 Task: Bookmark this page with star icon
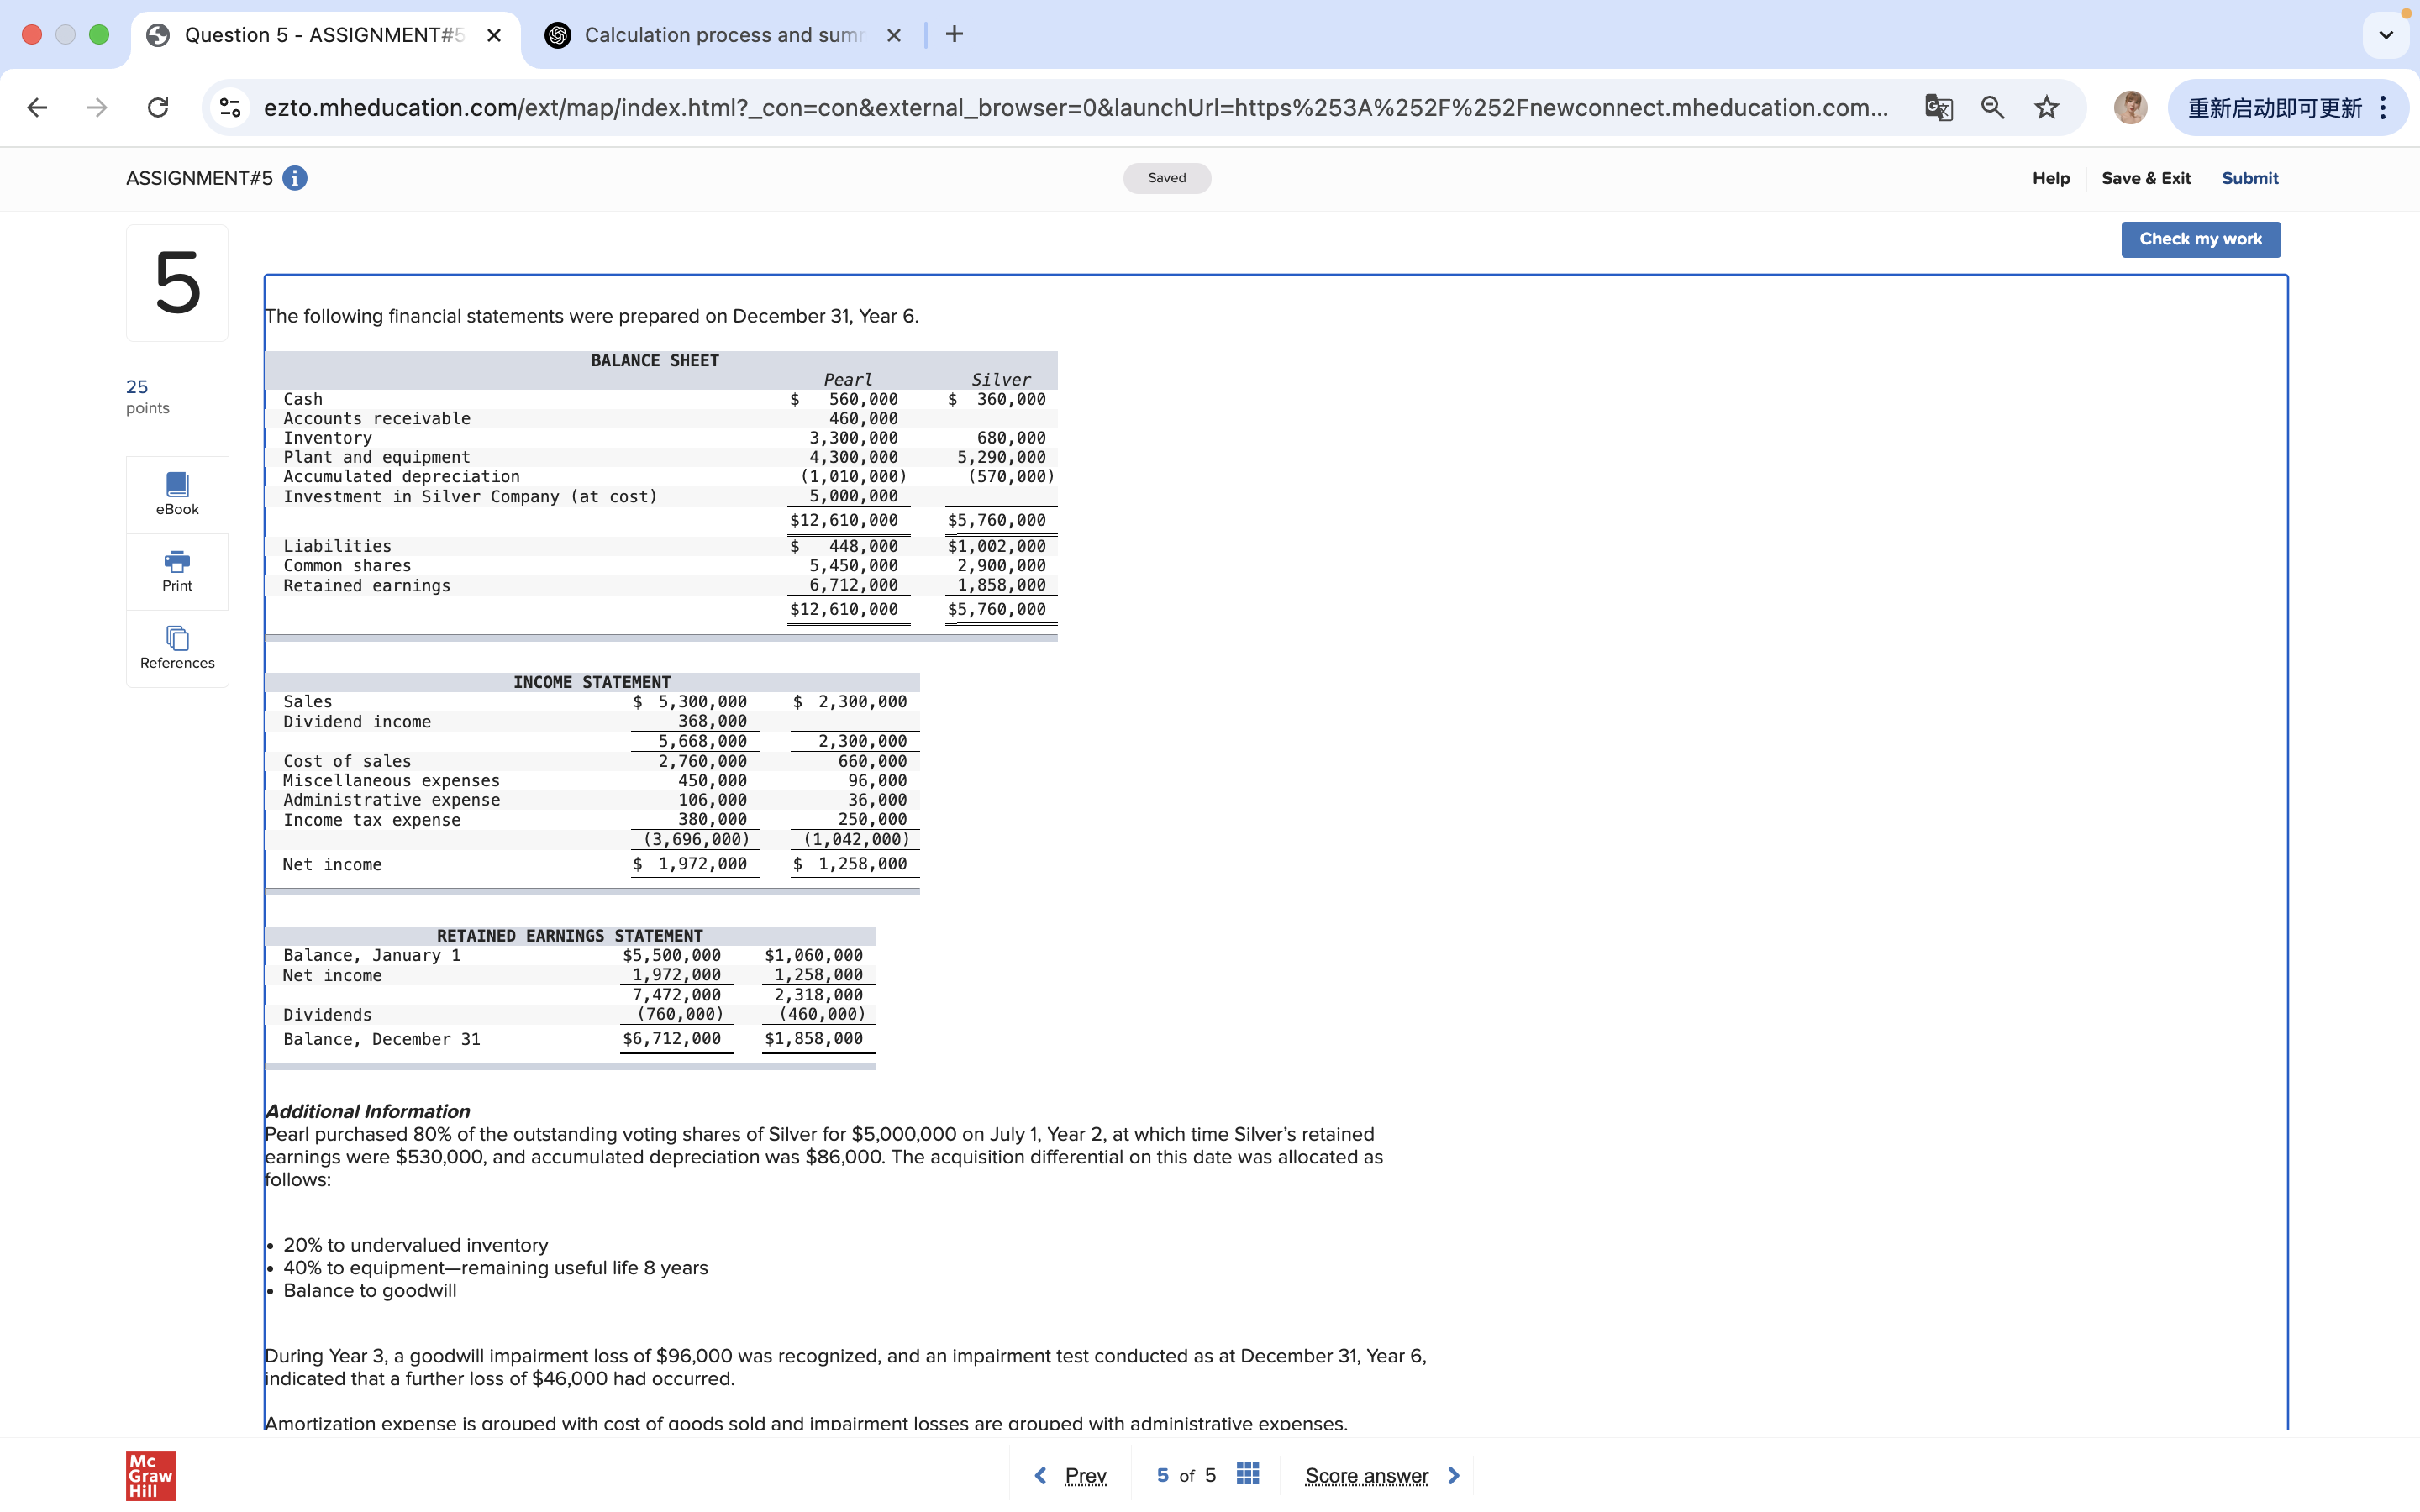tap(2046, 108)
